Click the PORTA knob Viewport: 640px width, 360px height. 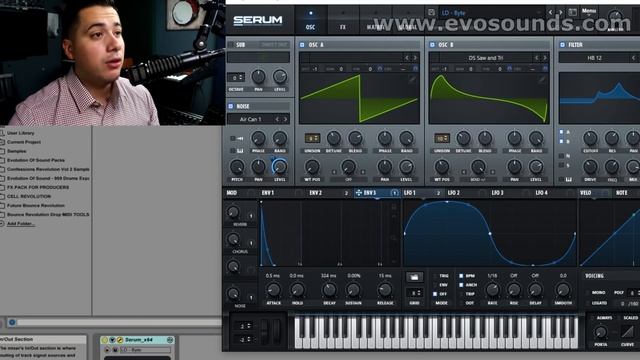(x=600, y=332)
